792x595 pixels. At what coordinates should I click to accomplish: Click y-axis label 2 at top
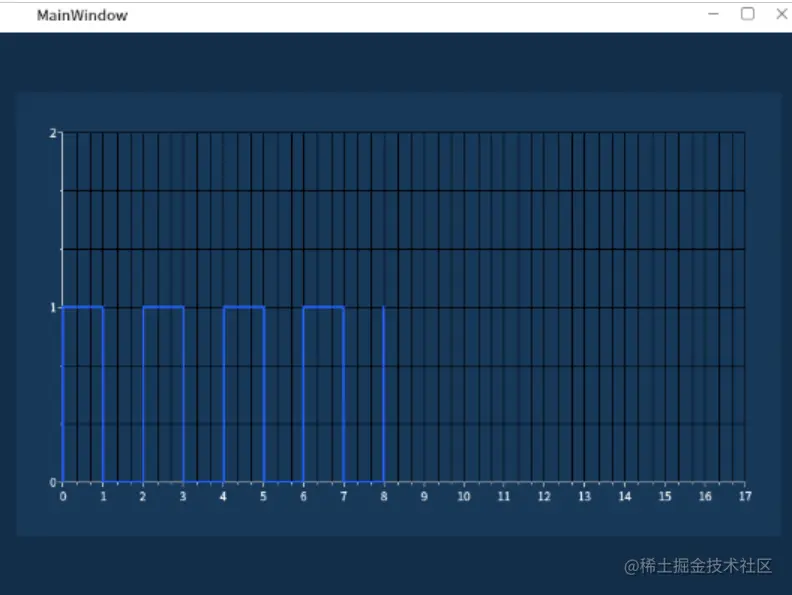coord(53,133)
